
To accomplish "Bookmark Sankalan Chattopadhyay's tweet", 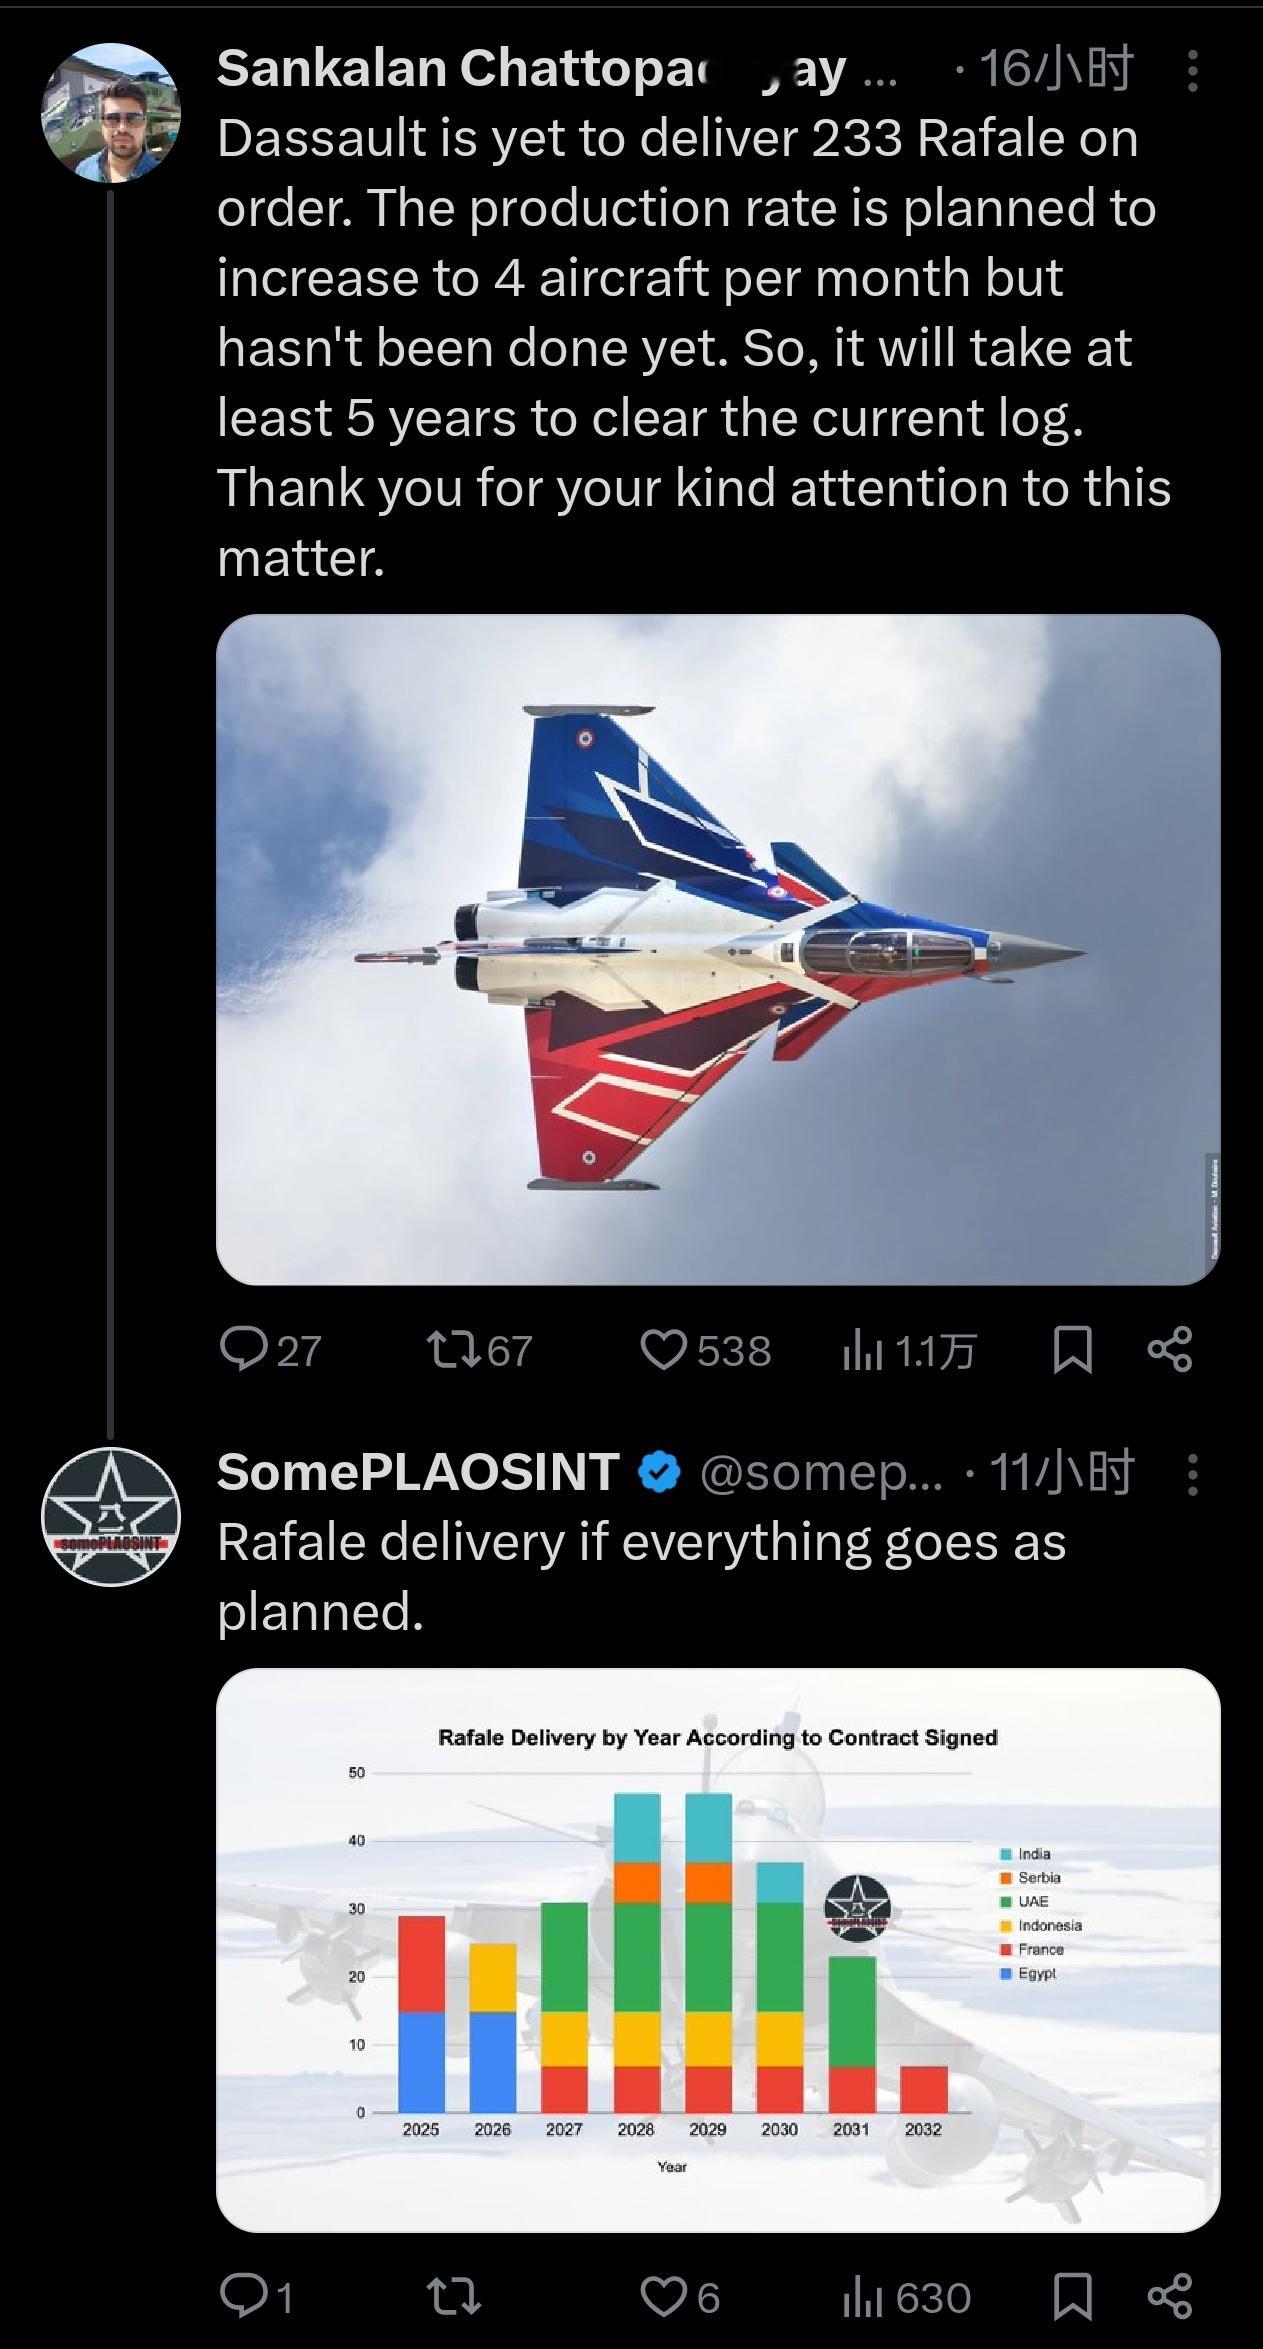I will [1072, 1350].
